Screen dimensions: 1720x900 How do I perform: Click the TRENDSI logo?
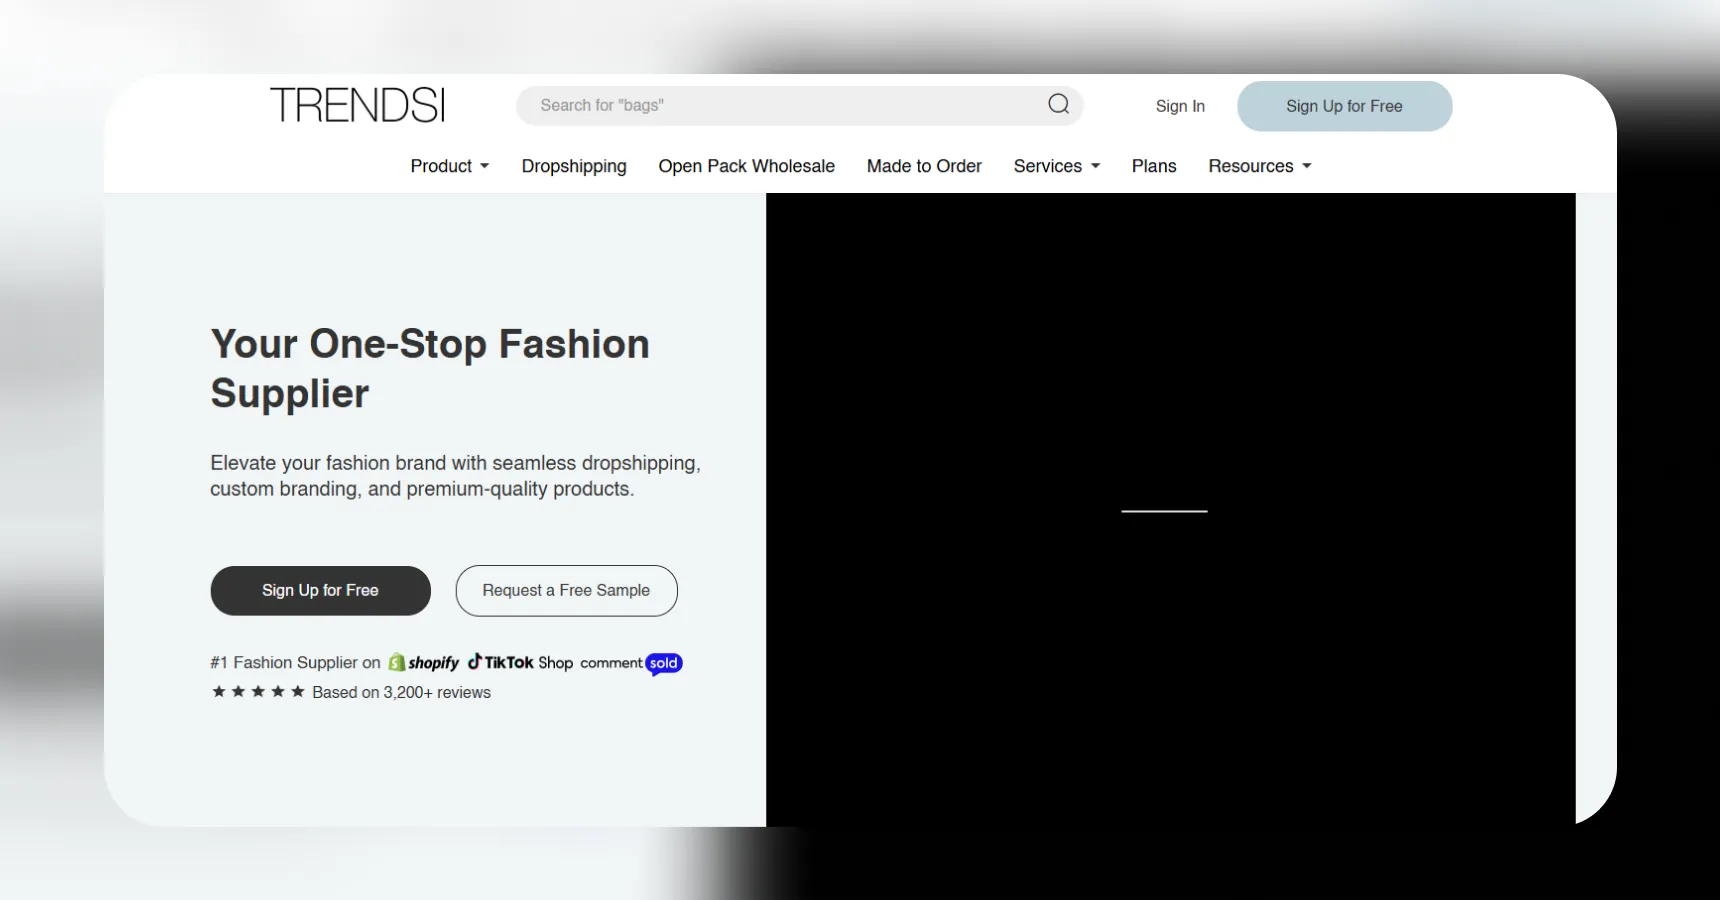[356, 104]
